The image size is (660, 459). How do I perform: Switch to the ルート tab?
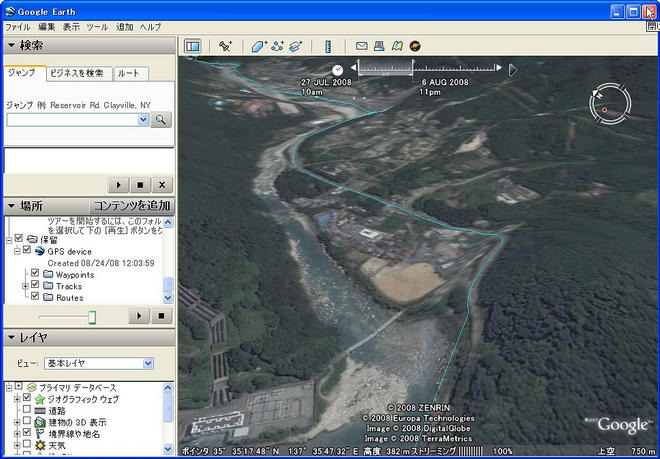(x=130, y=73)
